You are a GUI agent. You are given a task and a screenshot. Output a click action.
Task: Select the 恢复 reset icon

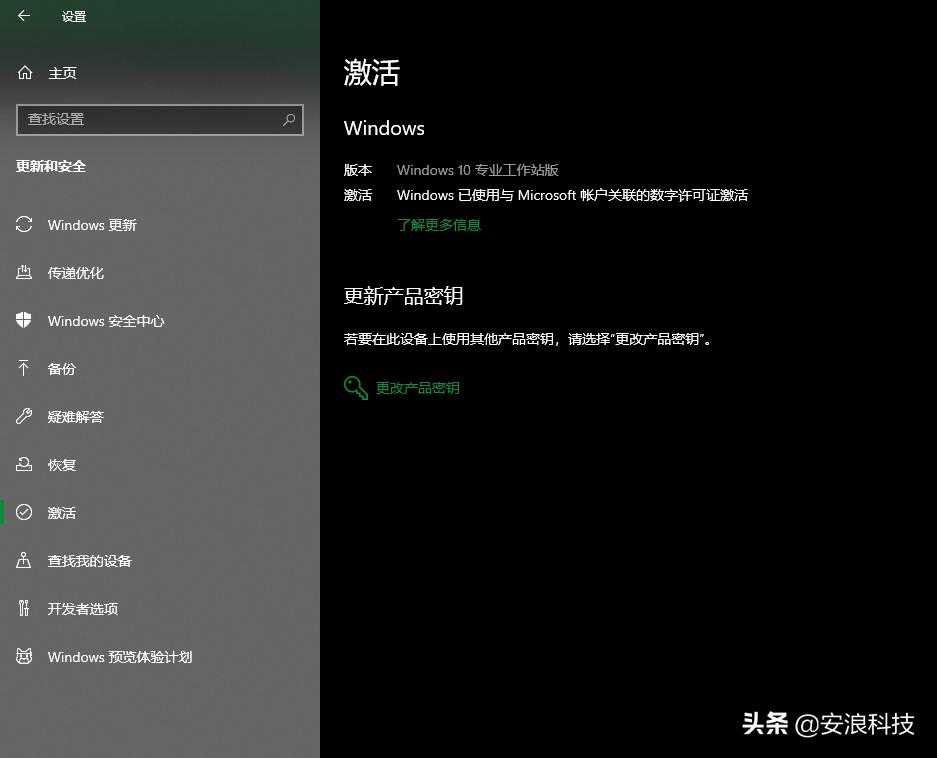pyautogui.click(x=24, y=465)
